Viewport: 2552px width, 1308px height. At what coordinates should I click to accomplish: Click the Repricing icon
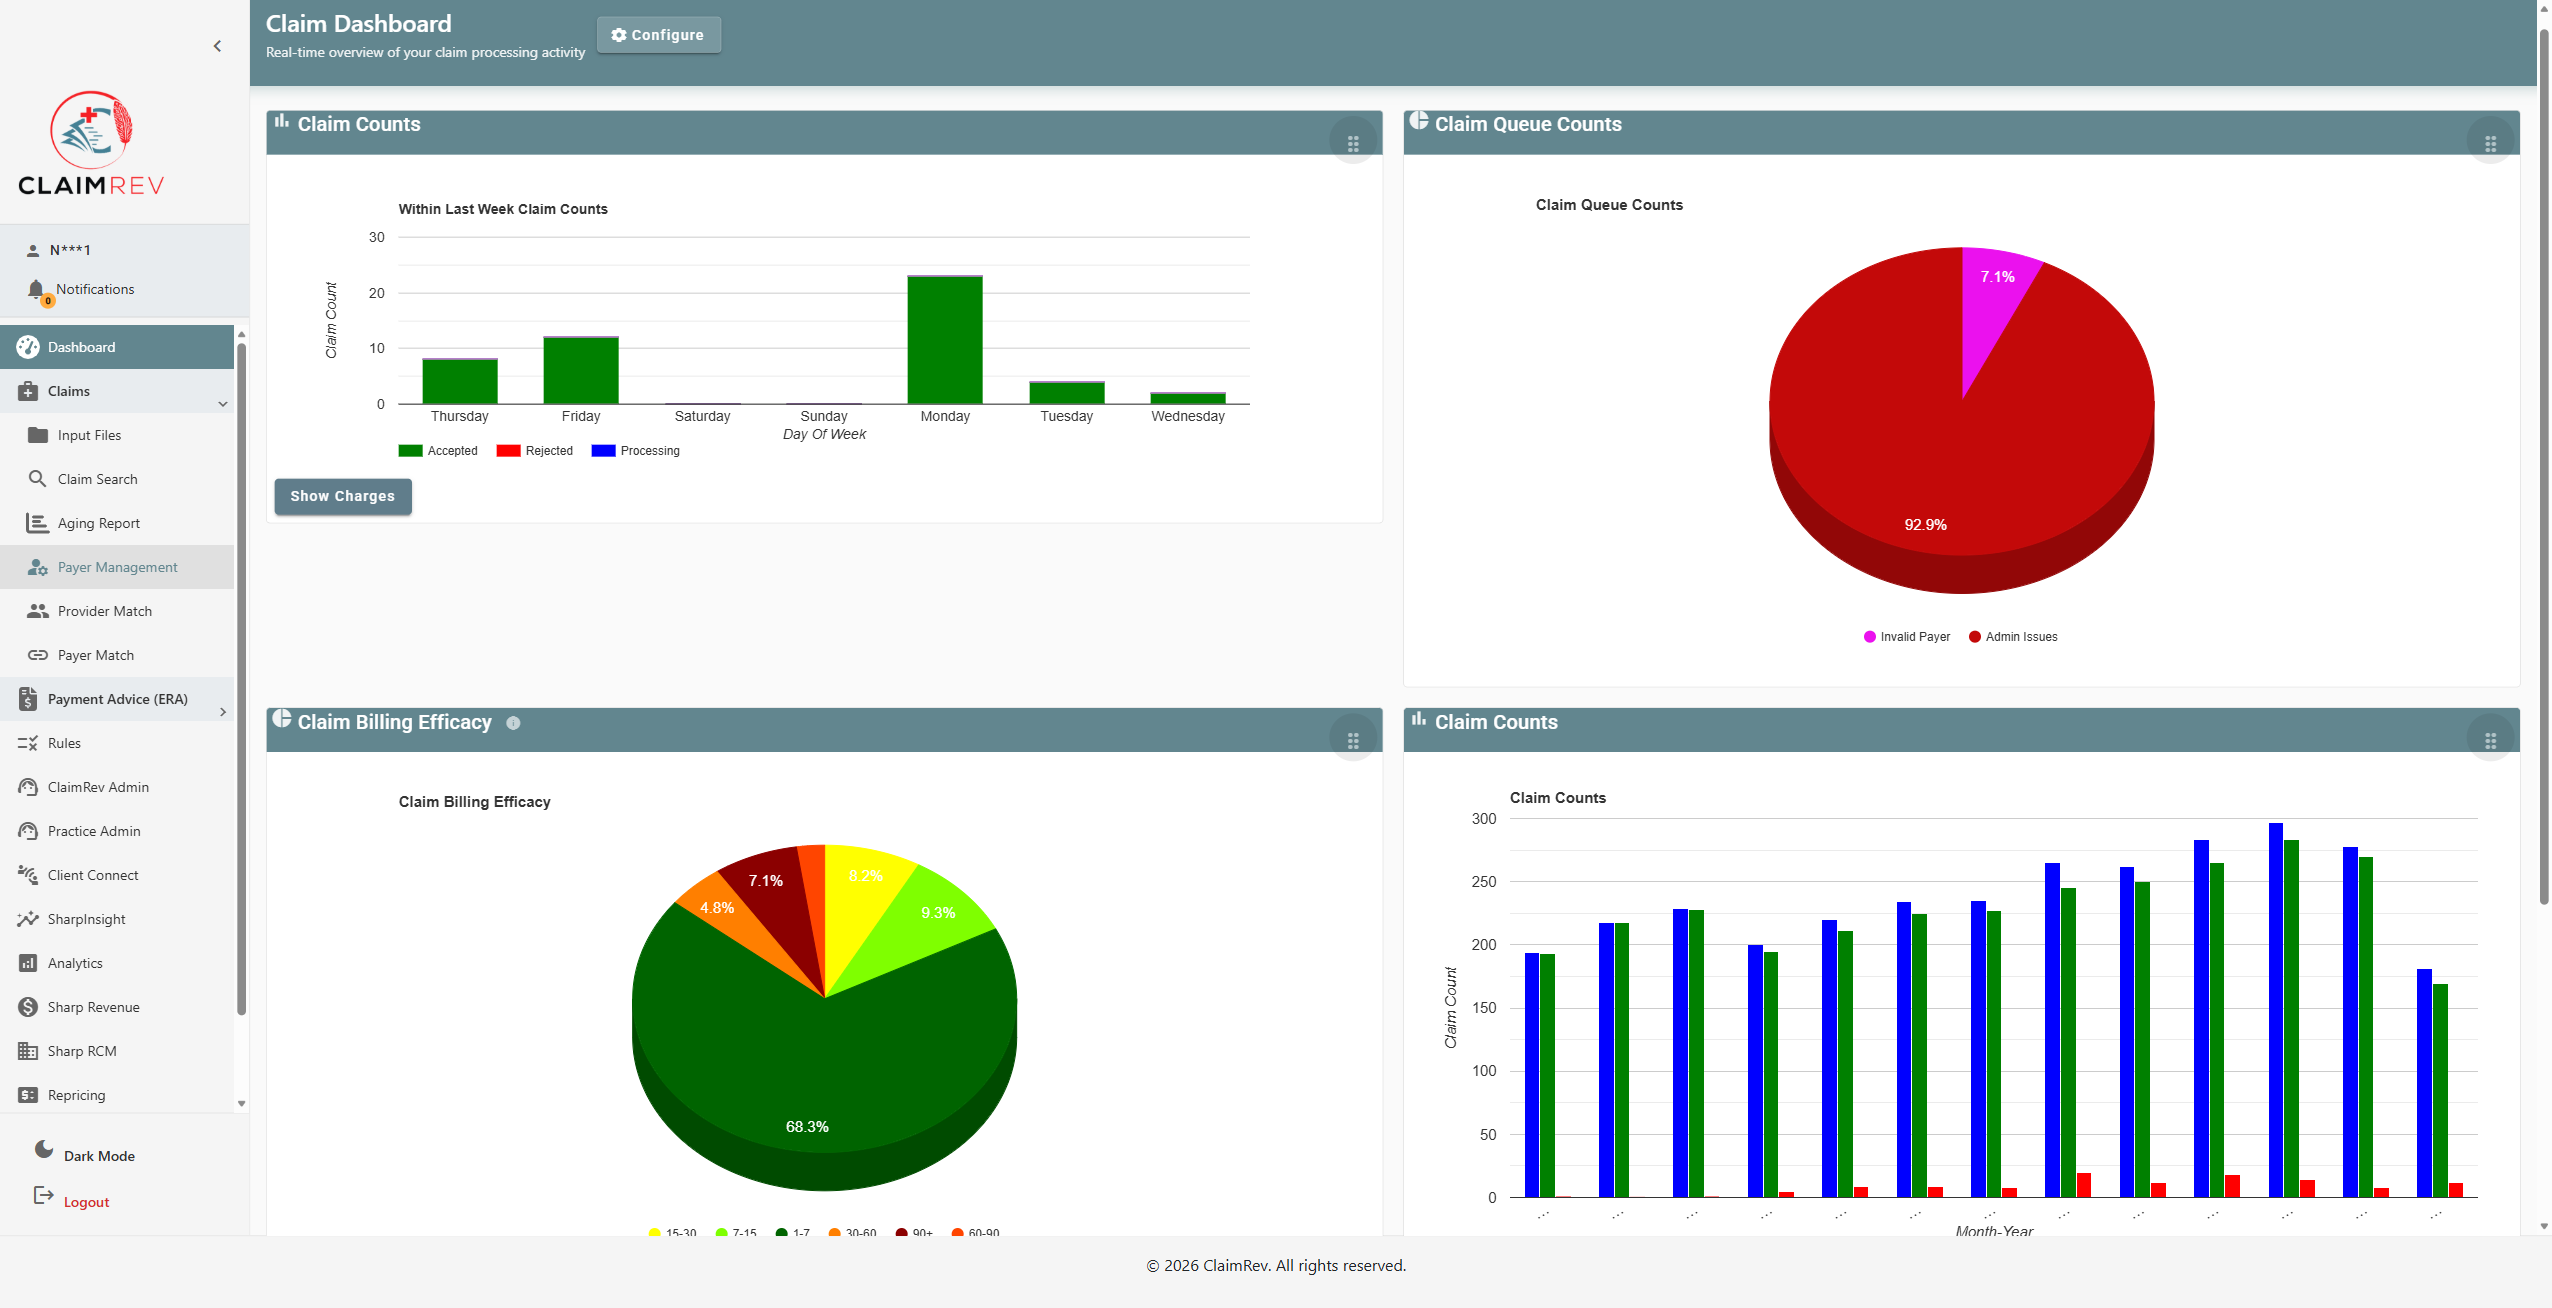click(x=28, y=1095)
